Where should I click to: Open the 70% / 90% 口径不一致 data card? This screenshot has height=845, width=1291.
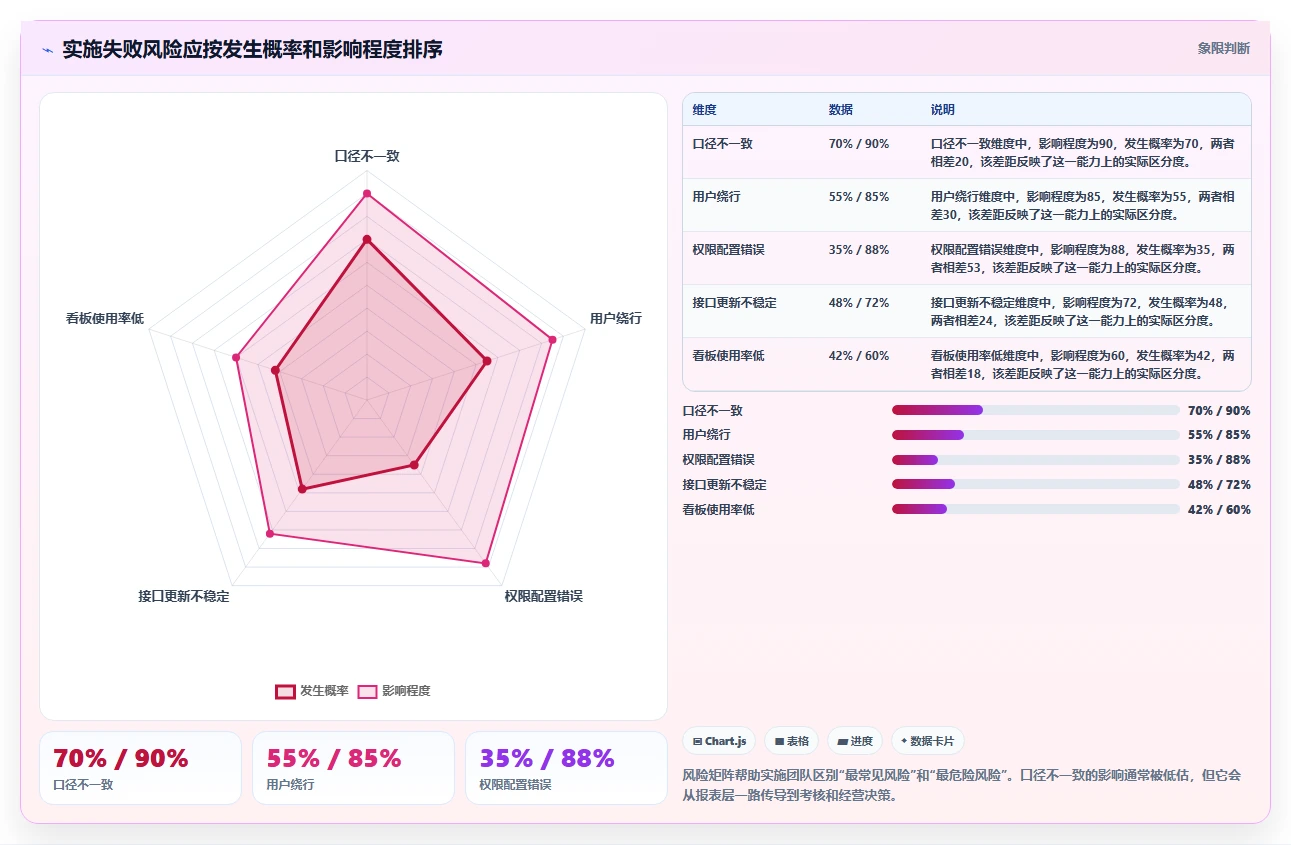(140, 768)
